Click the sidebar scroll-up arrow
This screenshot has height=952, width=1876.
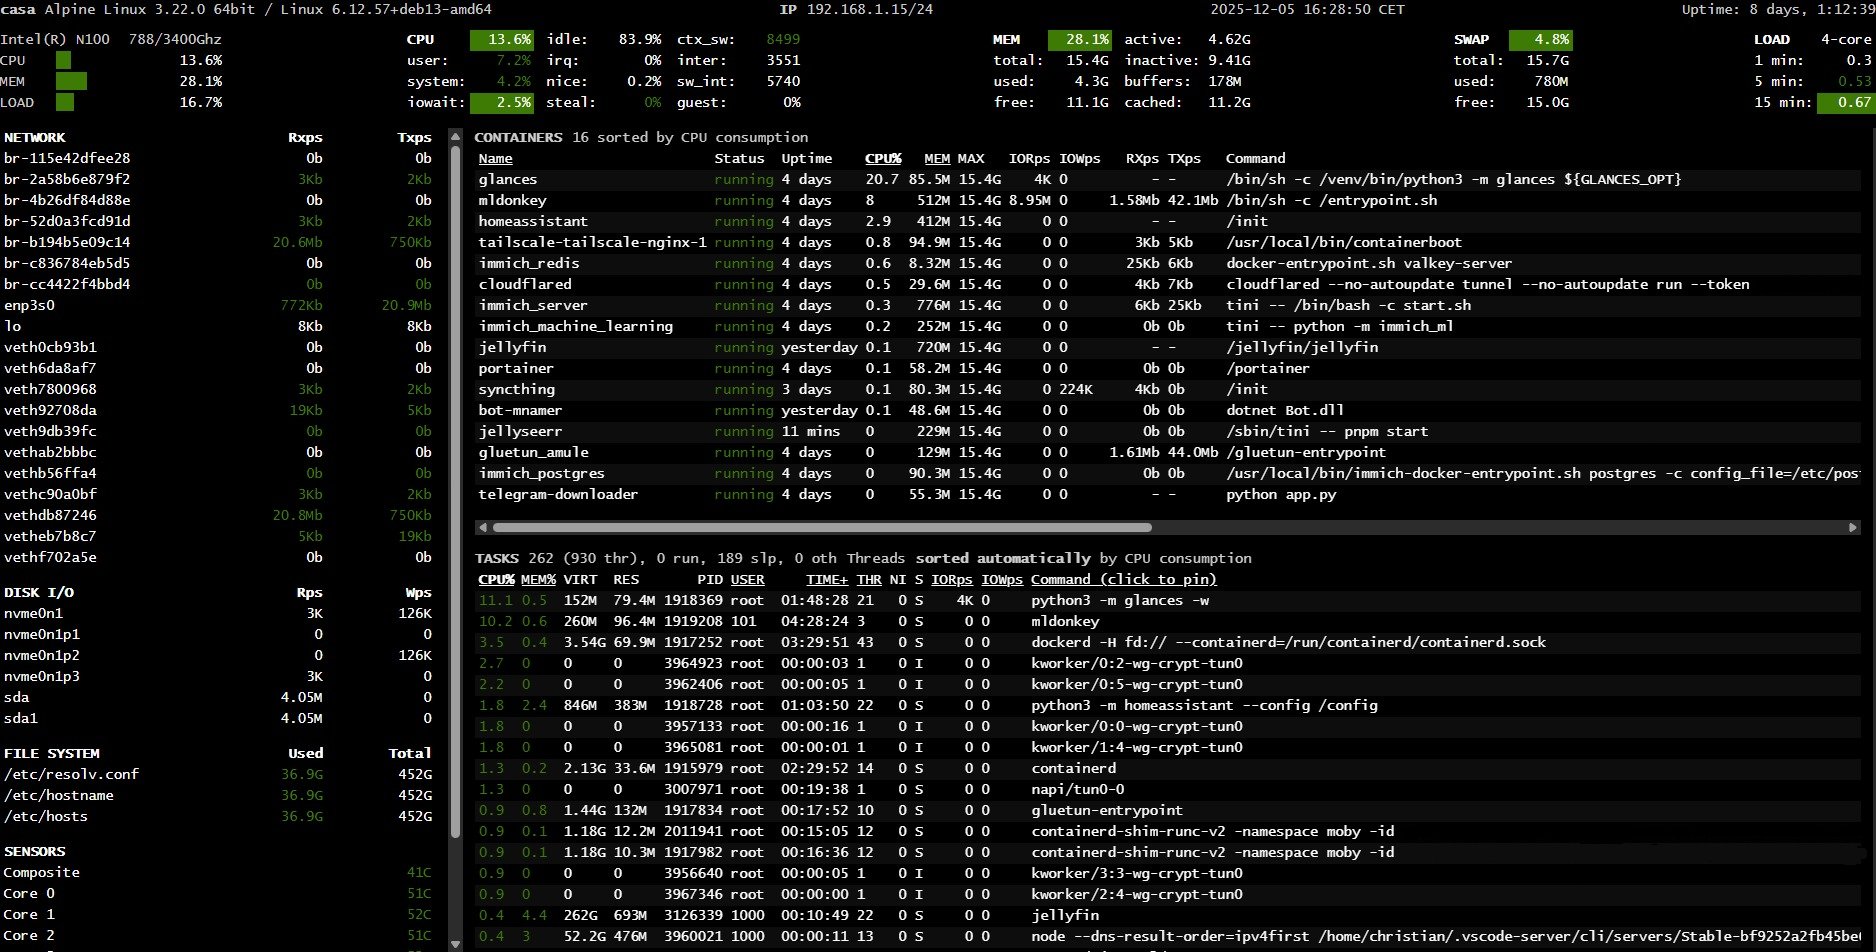(x=456, y=137)
